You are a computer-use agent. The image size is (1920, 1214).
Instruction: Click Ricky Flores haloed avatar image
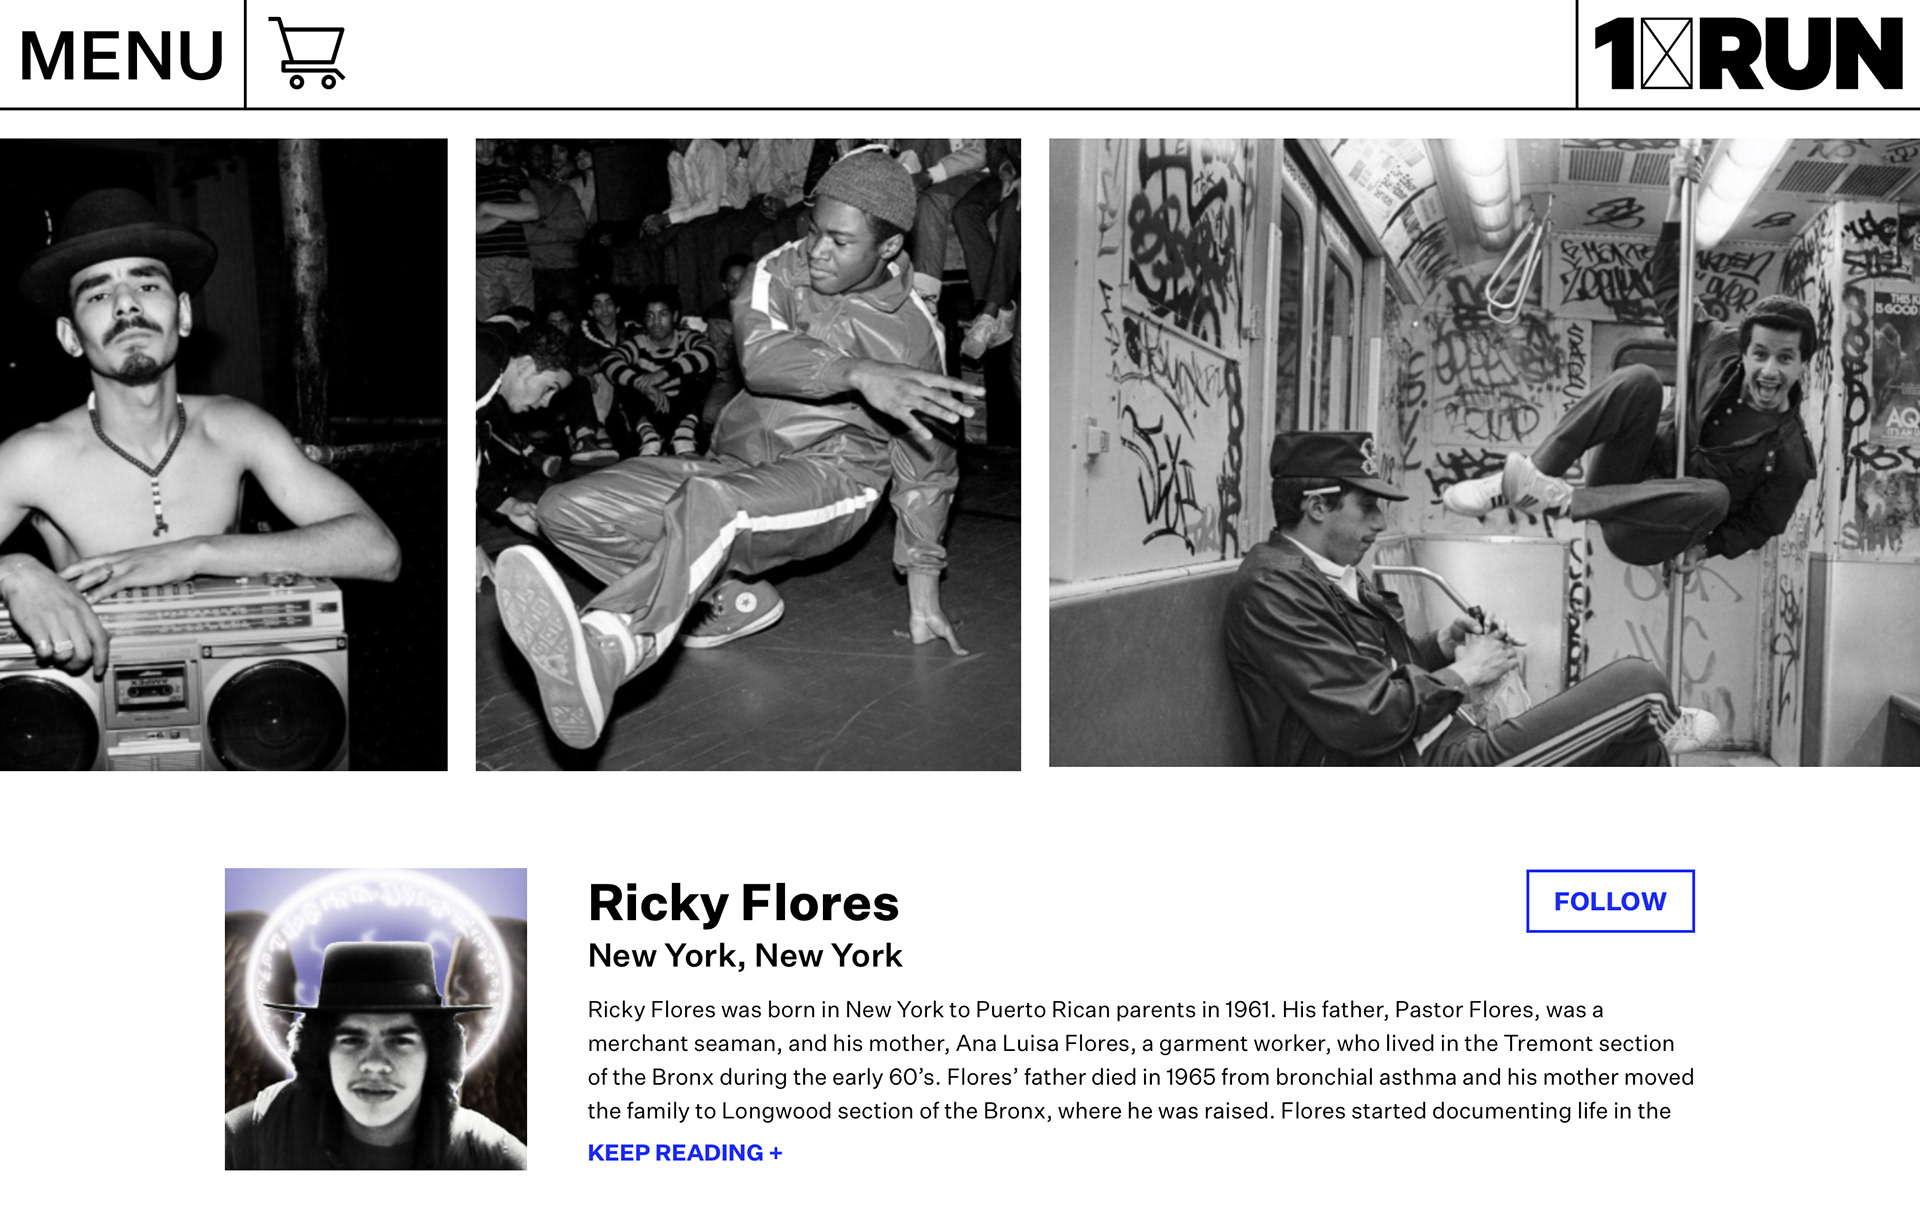[x=375, y=1018]
